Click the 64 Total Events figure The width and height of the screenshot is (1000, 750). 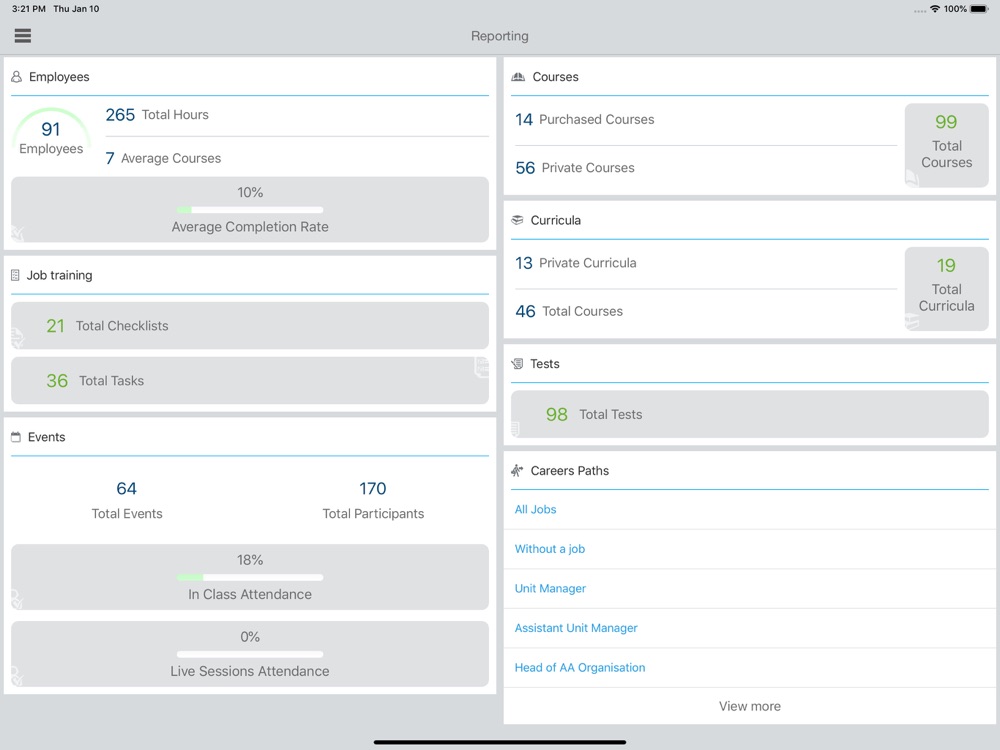(127, 500)
